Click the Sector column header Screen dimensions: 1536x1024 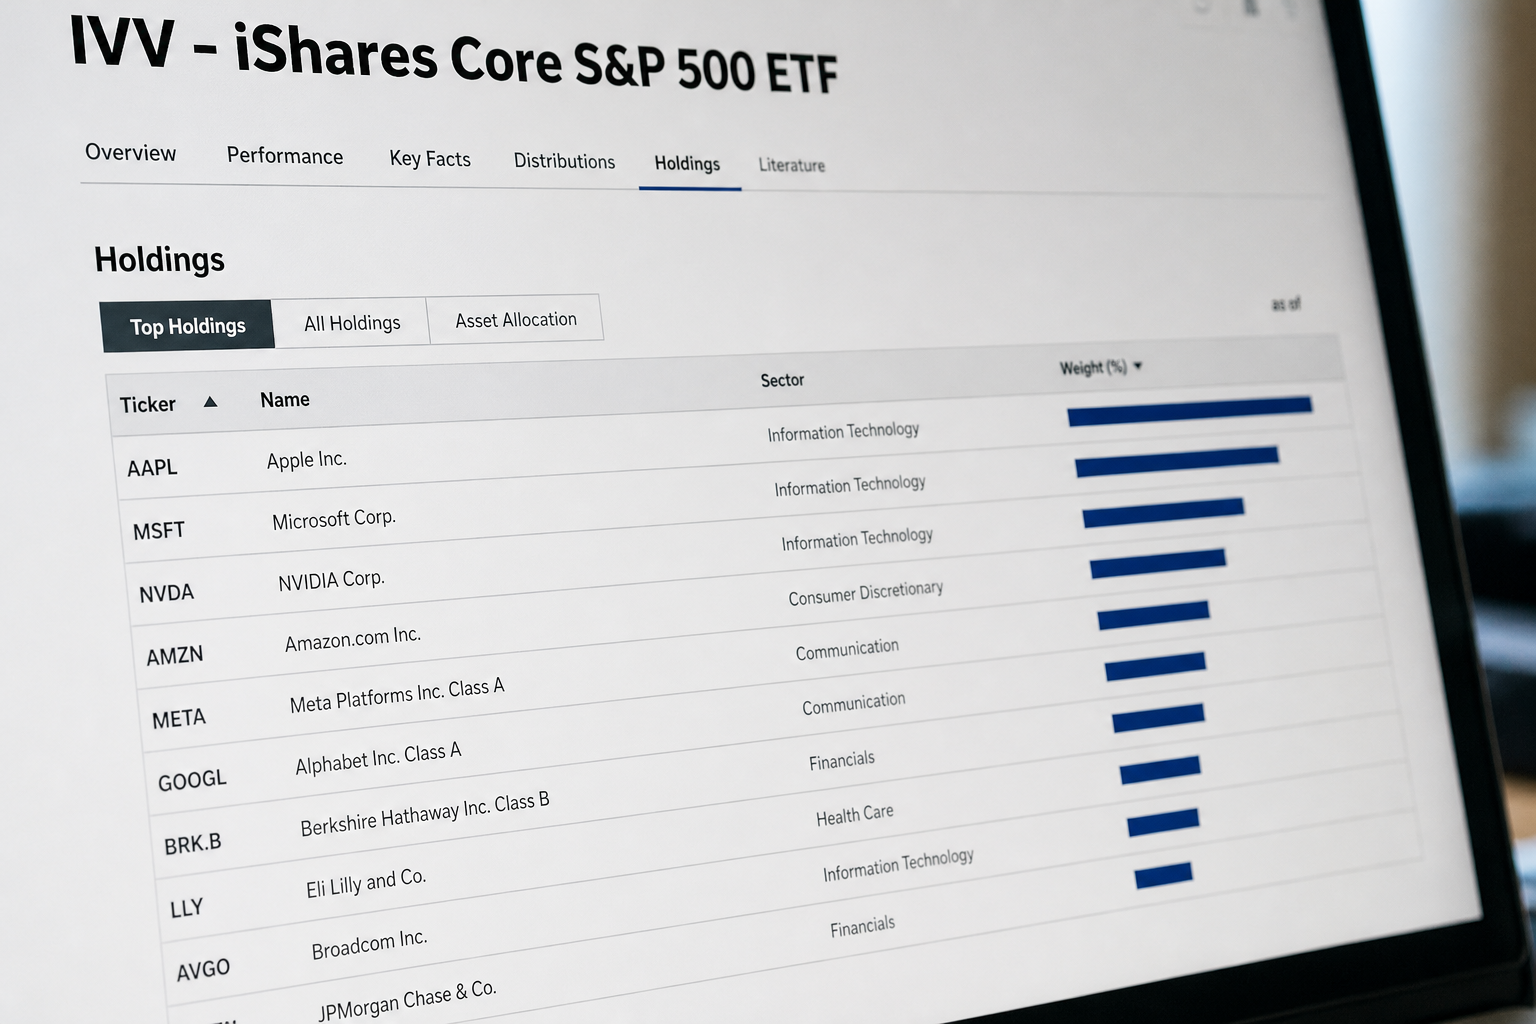pyautogui.click(x=782, y=380)
